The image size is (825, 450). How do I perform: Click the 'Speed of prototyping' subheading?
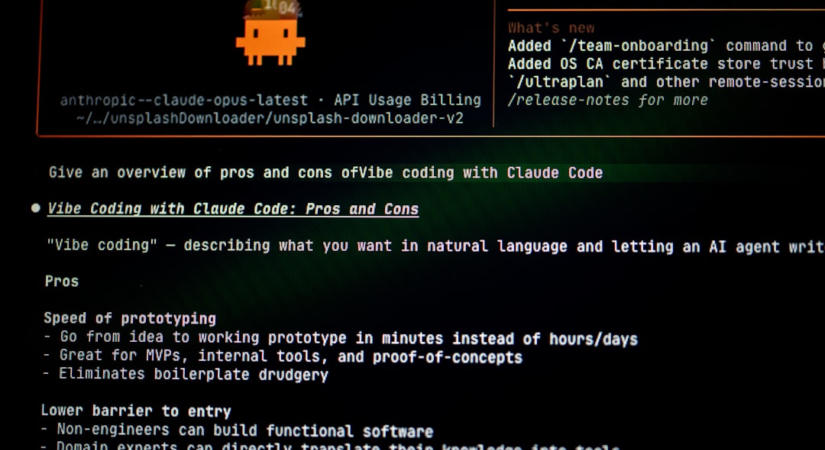pyautogui.click(x=130, y=318)
